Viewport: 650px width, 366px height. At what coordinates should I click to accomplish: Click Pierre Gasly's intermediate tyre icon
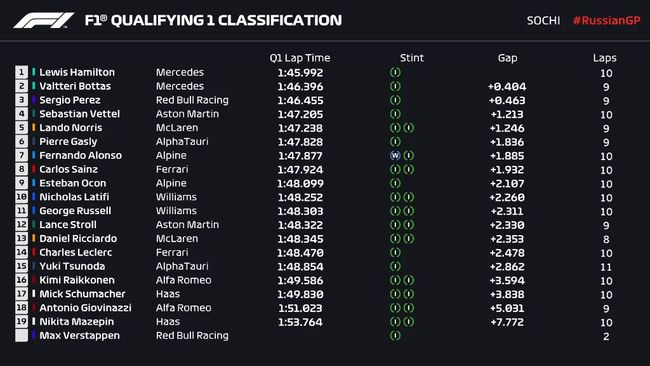pos(395,141)
